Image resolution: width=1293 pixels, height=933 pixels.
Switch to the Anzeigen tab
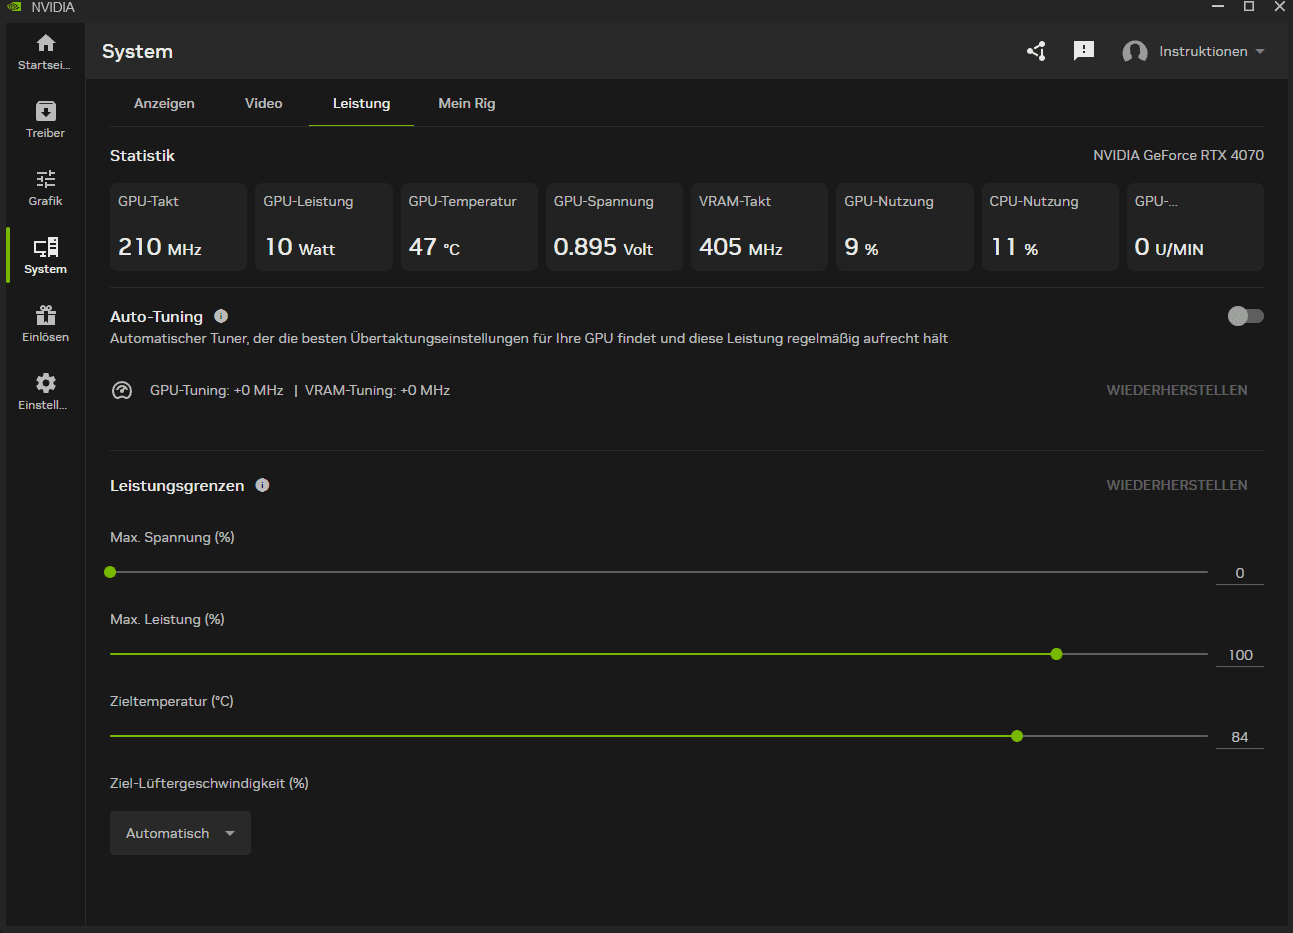pos(164,103)
